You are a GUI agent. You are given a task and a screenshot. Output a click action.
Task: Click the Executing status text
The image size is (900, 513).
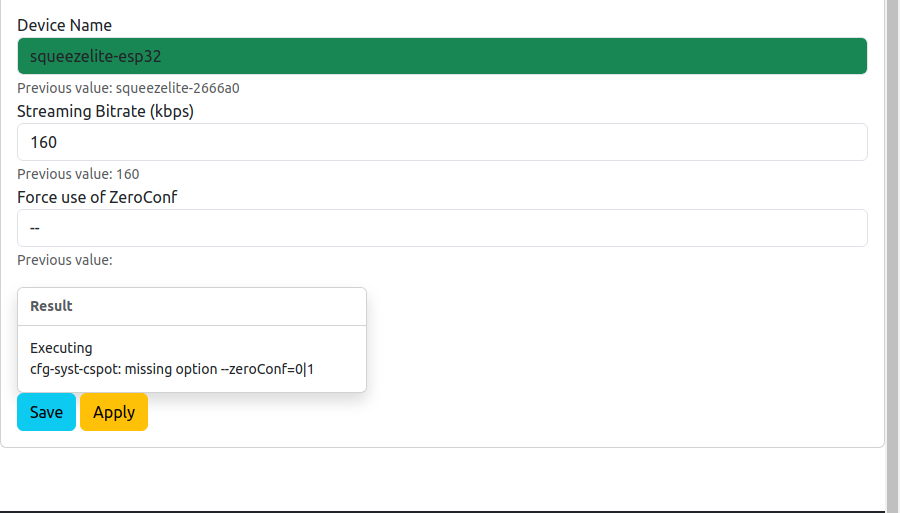point(61,348)
